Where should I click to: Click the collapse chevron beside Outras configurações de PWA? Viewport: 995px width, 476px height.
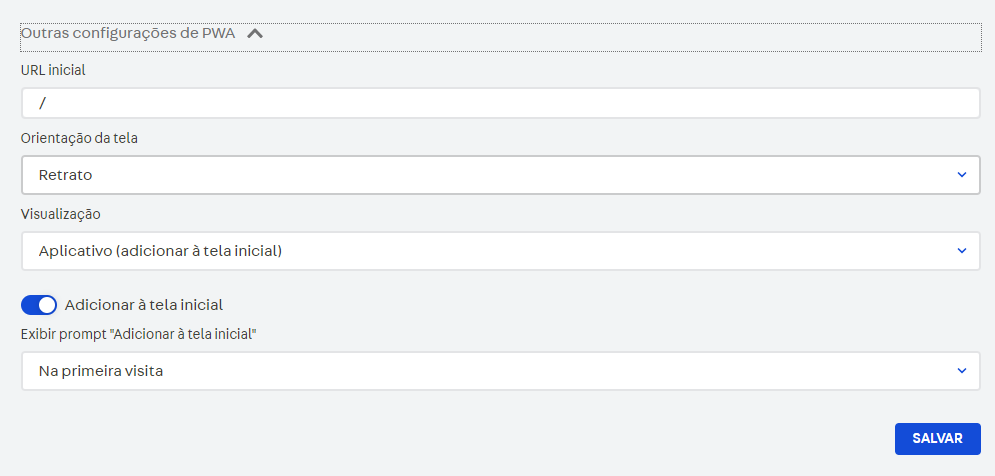tap(255, 33)
